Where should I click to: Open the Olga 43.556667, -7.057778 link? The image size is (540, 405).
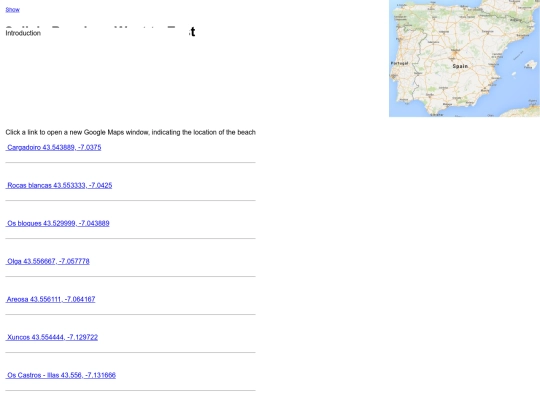[48, 261]
